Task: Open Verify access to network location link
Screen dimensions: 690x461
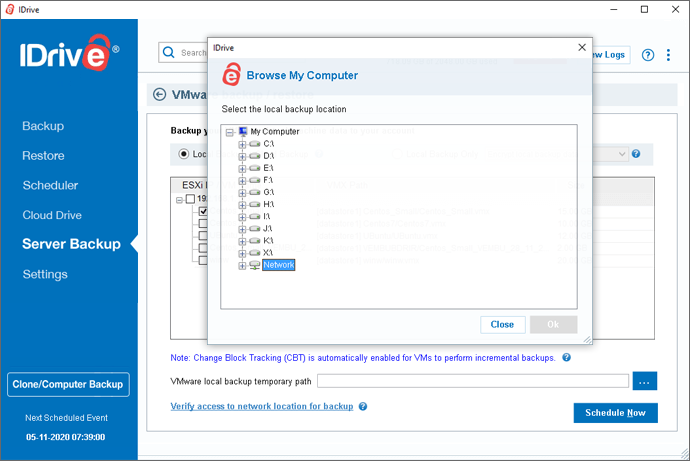Action: point(262,406)
